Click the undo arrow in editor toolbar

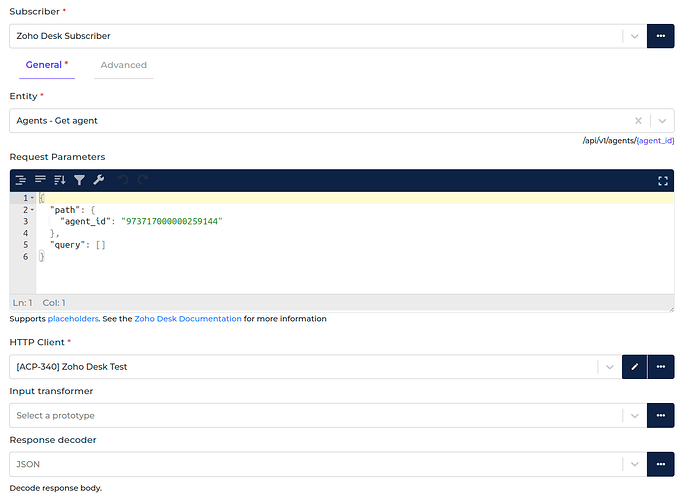tap(123, 180)
